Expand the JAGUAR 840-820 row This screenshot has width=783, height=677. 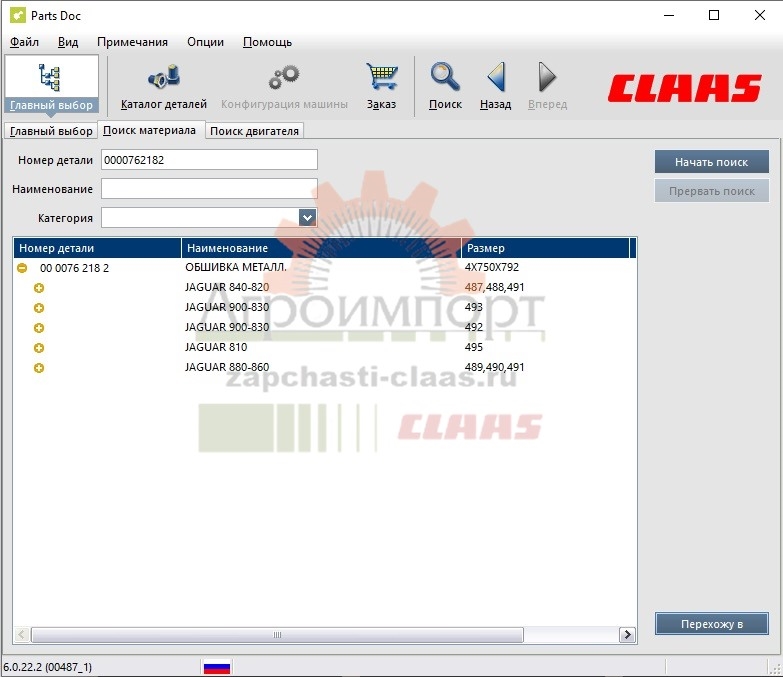pyautogui.click(x=39, y=288)
